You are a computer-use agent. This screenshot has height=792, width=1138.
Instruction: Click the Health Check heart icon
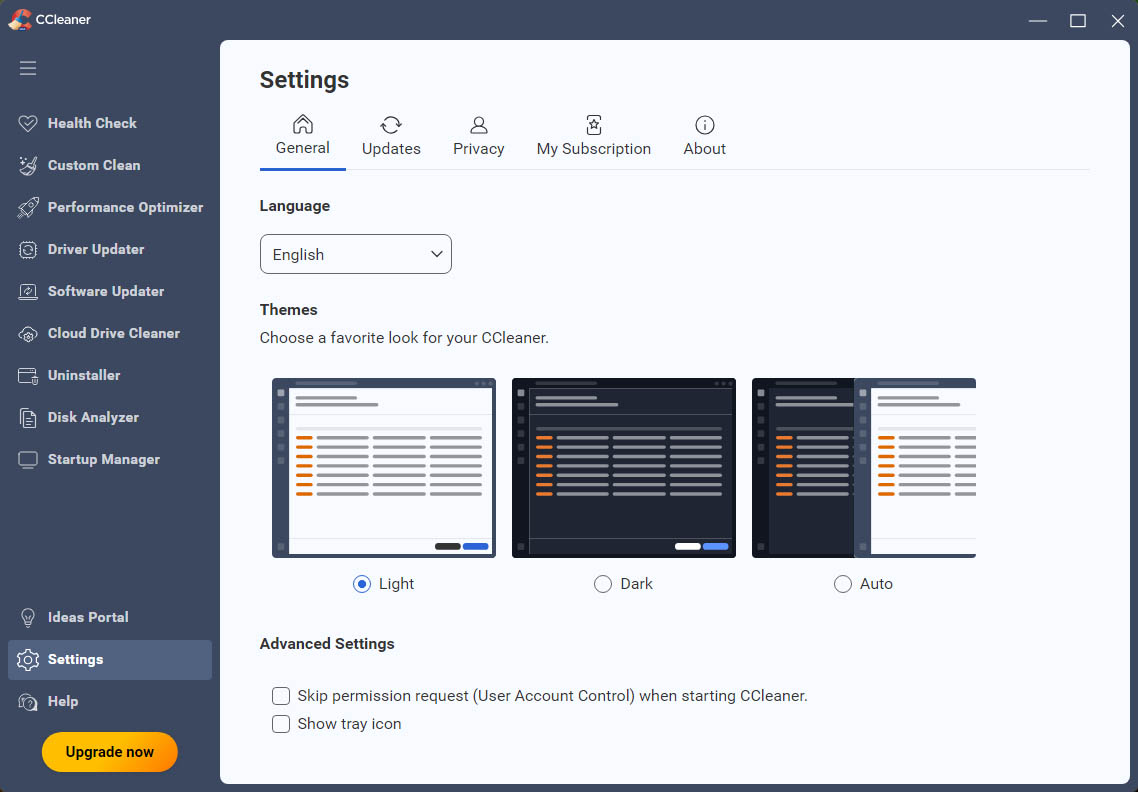28,123
